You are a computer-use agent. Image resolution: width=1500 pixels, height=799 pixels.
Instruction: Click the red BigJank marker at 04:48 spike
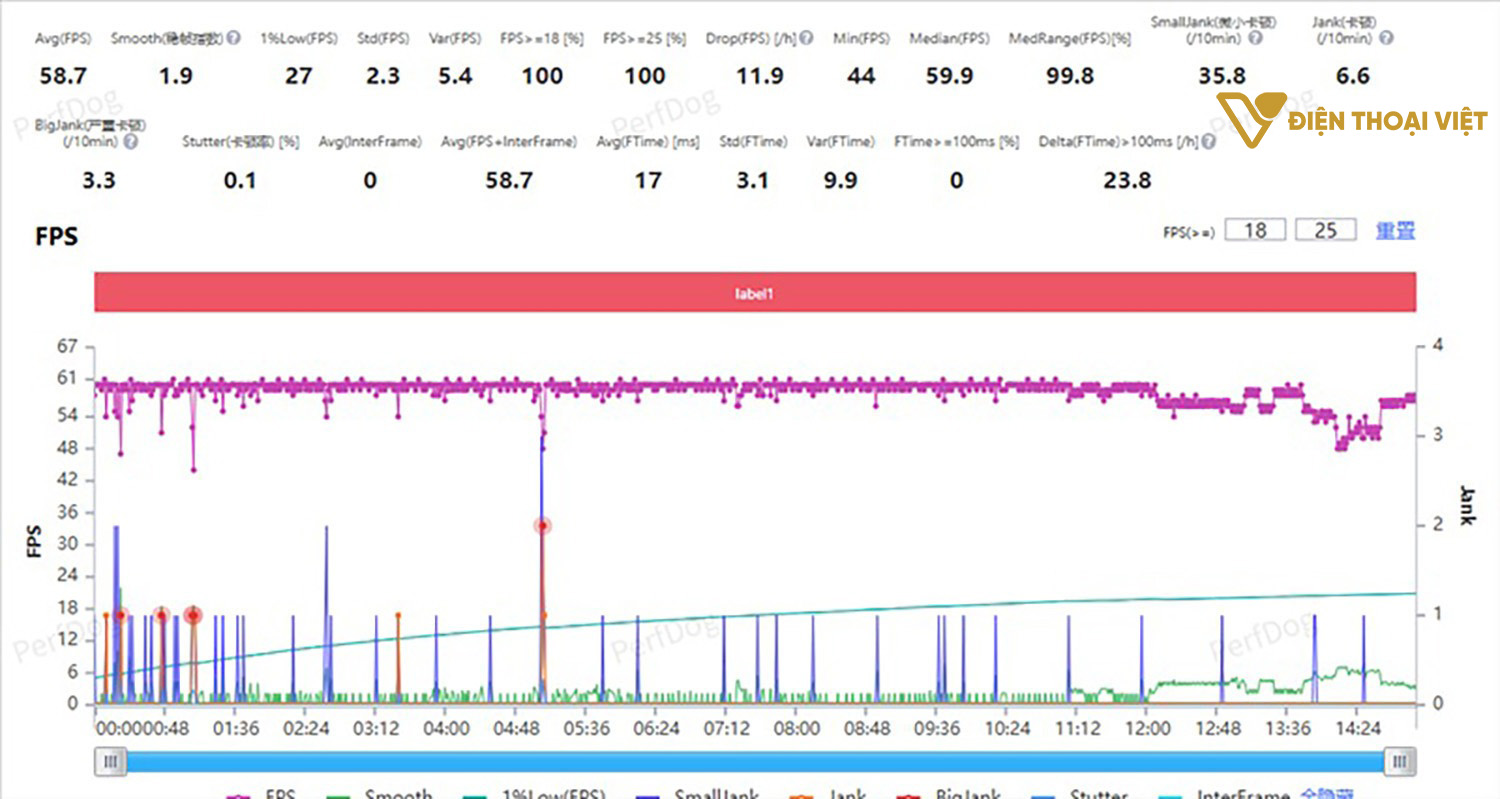pyautogui.click(x=542, y=526)
